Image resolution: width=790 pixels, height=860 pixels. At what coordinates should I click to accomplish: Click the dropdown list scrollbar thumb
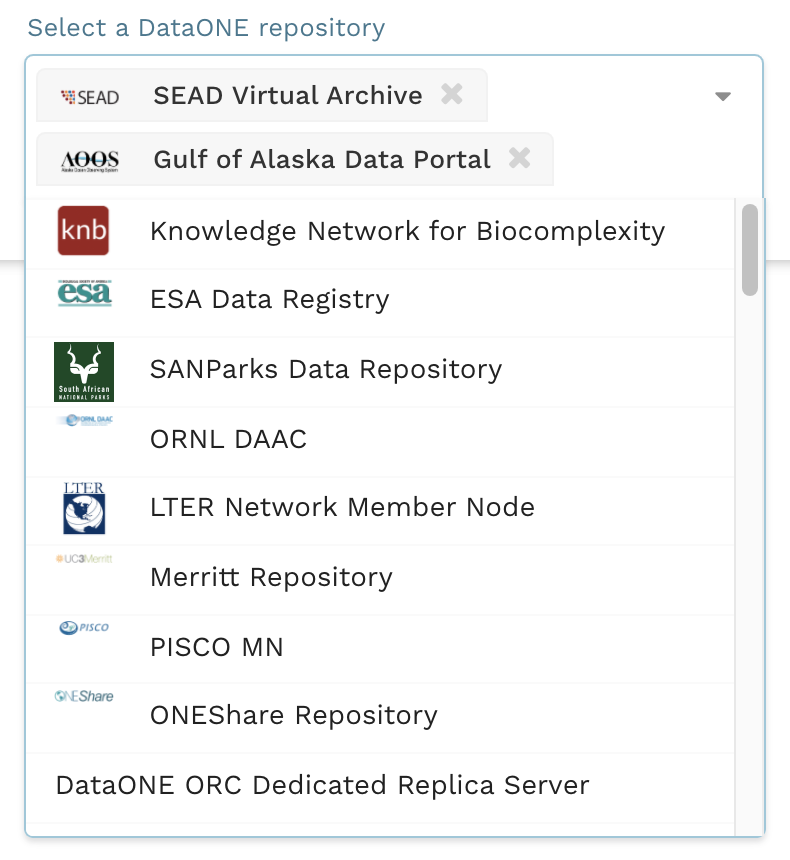pos(749,250)
